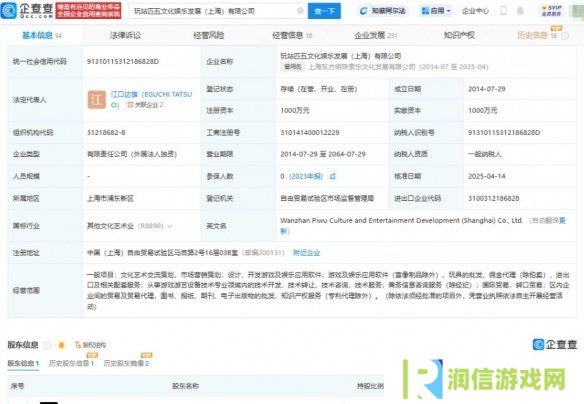Screen dimensions: 584x404
Task: Click the 序号 column header
Action: [x=18, y=386]
